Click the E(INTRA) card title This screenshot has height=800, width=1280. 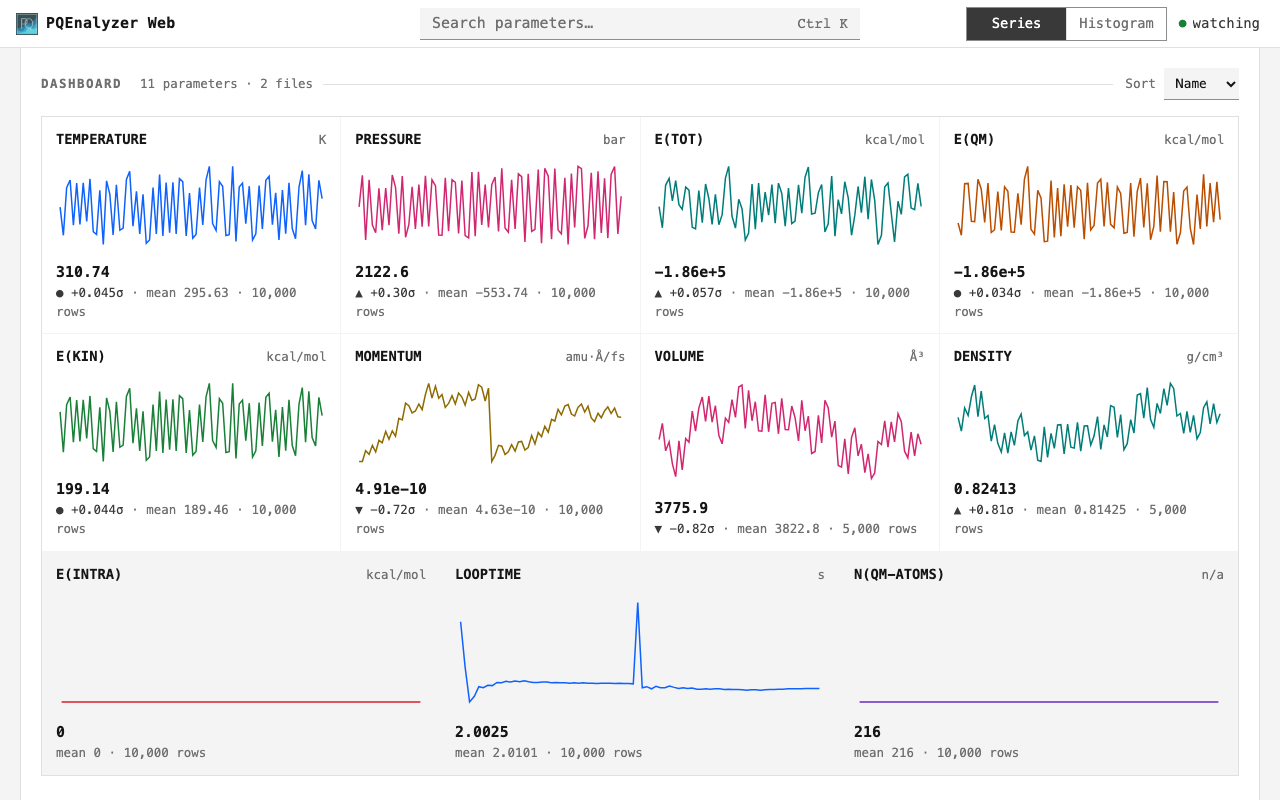pos(89,575)
